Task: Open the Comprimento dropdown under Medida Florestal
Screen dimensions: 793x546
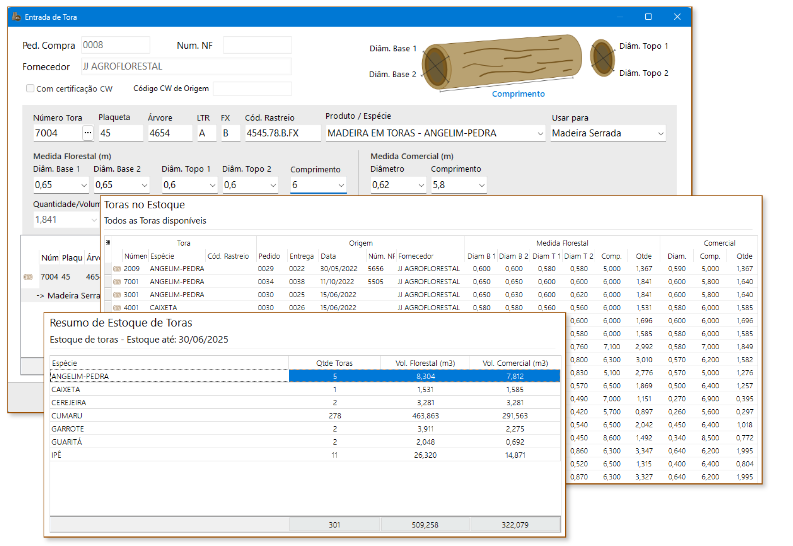Action: (341, 185)
